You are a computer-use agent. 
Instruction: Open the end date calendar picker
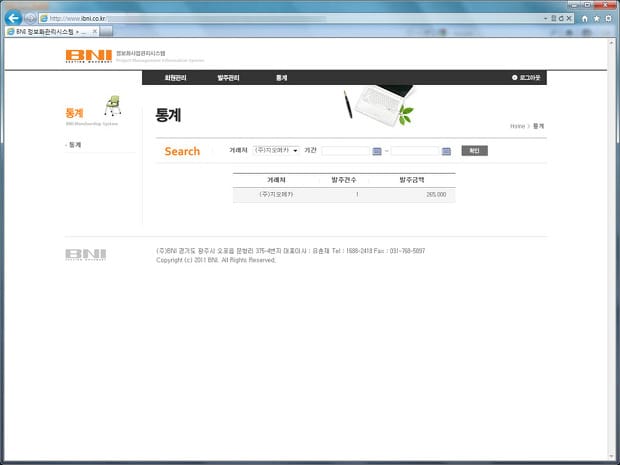point(446,151)
